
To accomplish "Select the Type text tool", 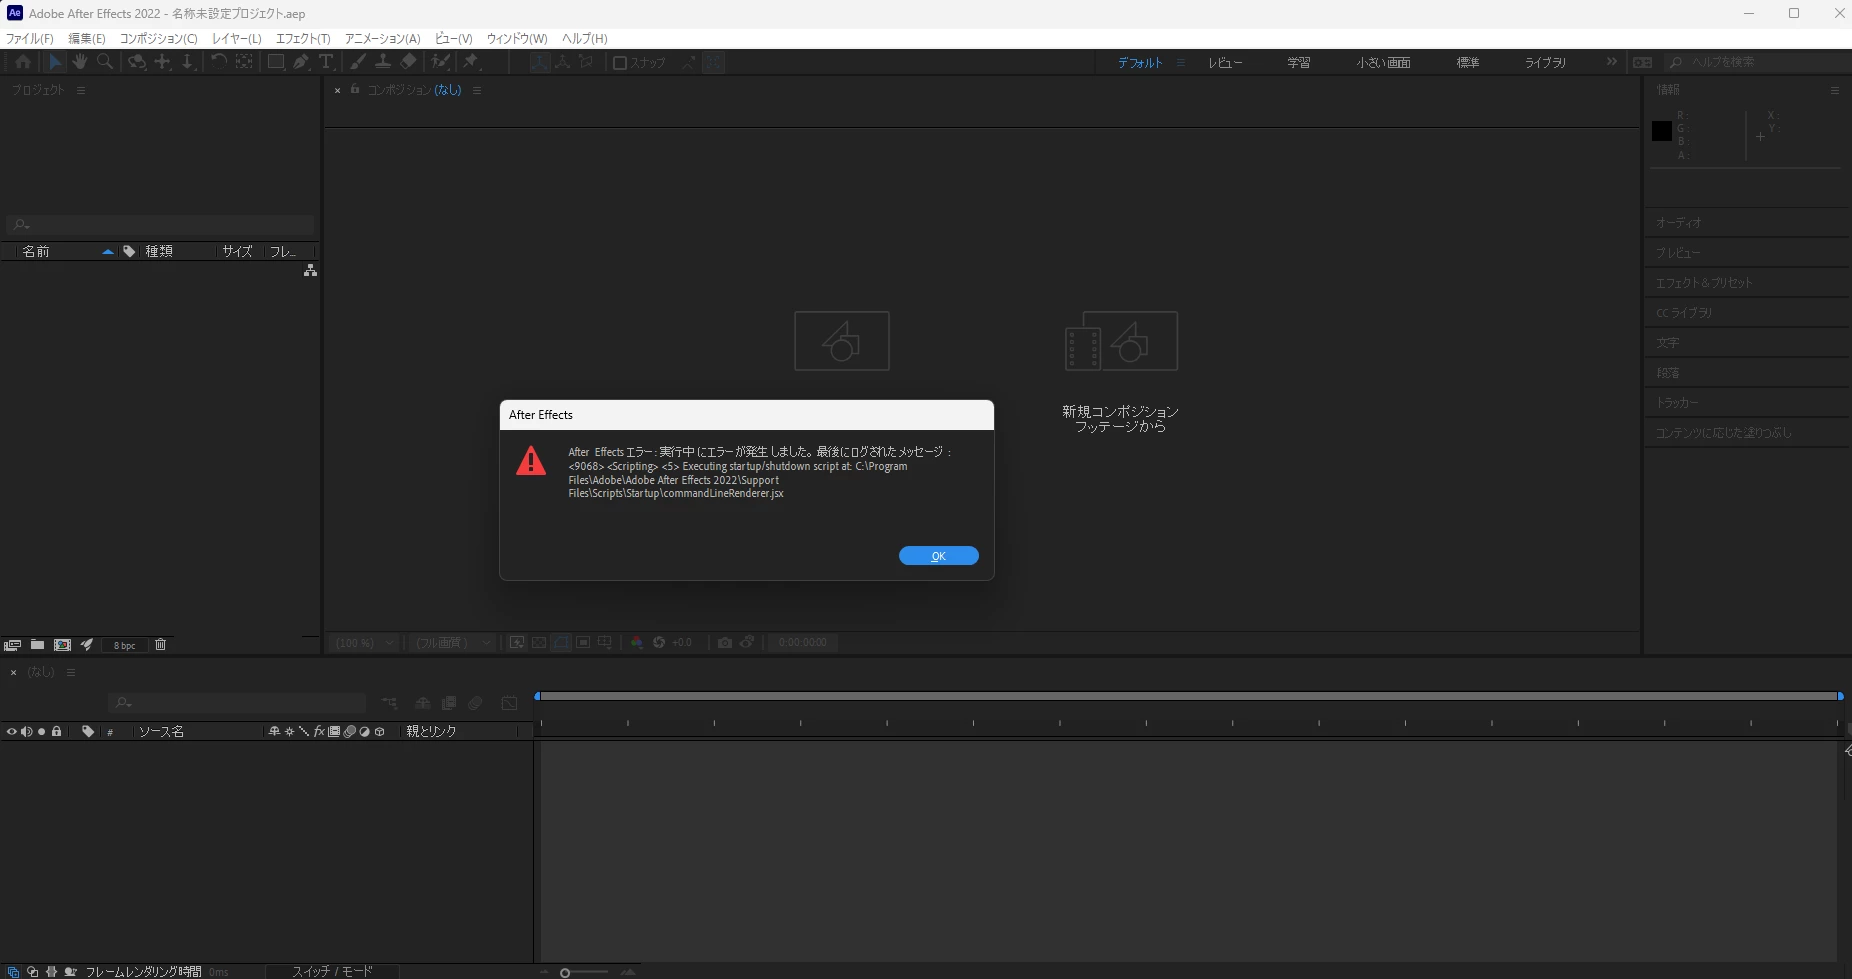I will [x=326, y=62].
